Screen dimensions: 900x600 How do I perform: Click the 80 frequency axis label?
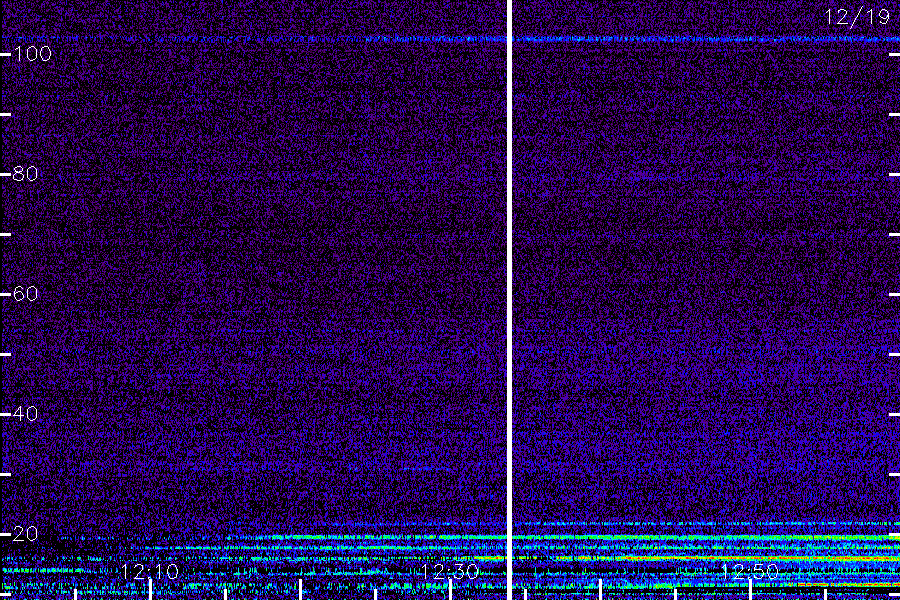pos(25,174)
